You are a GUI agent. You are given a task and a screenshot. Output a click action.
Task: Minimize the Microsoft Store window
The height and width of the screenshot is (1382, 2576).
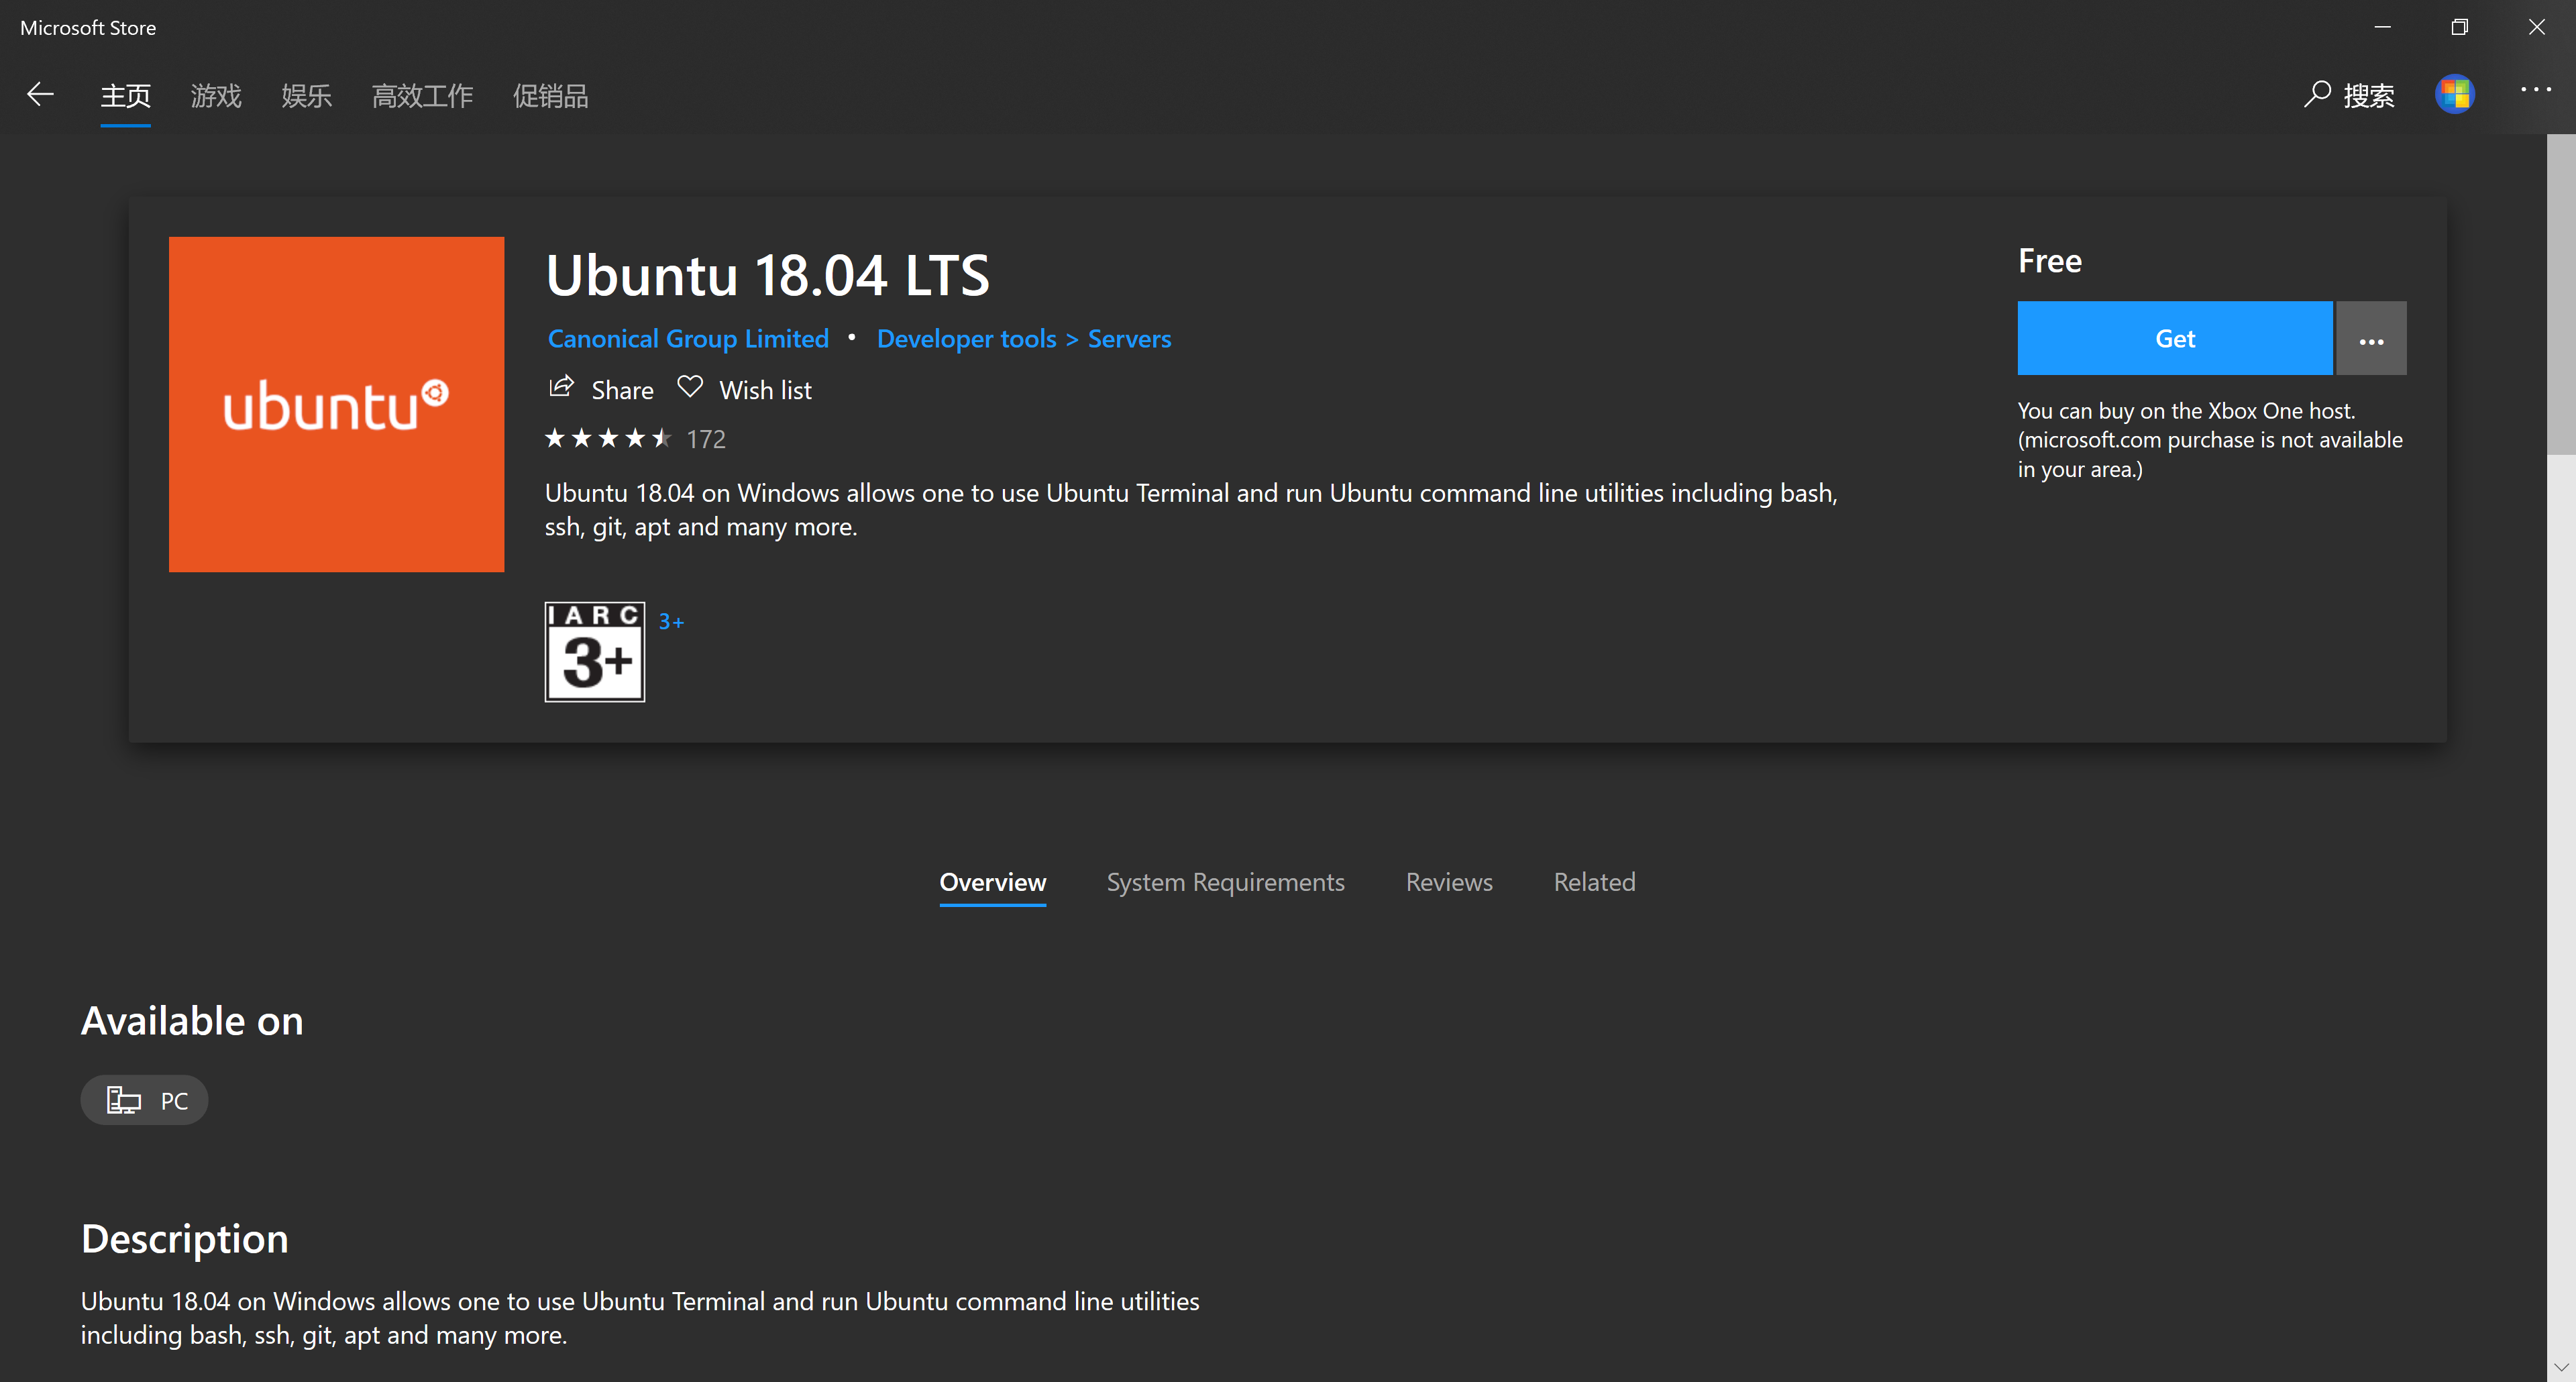tap(2383, 27)
